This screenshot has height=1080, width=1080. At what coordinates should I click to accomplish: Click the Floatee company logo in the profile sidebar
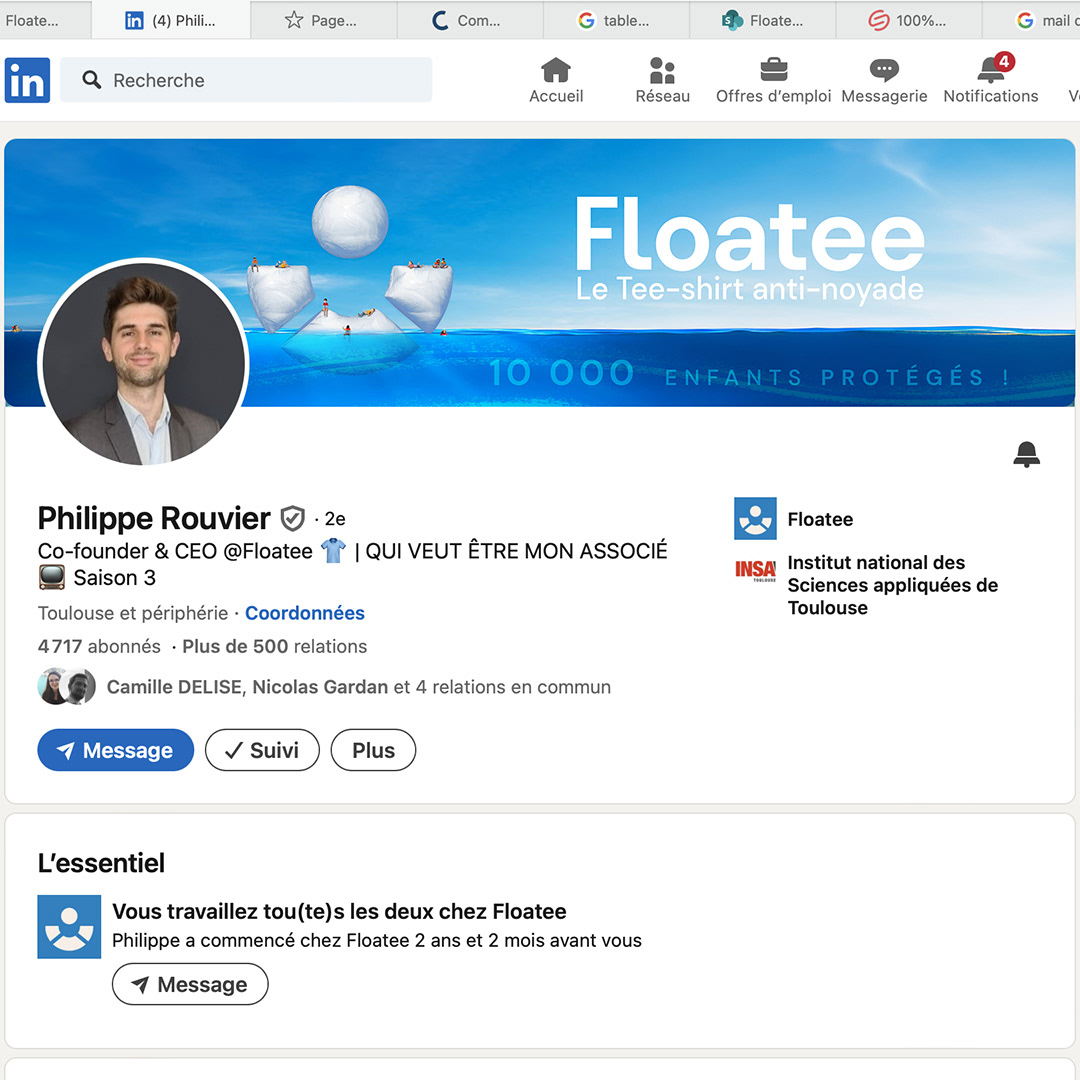click(755, 519)
